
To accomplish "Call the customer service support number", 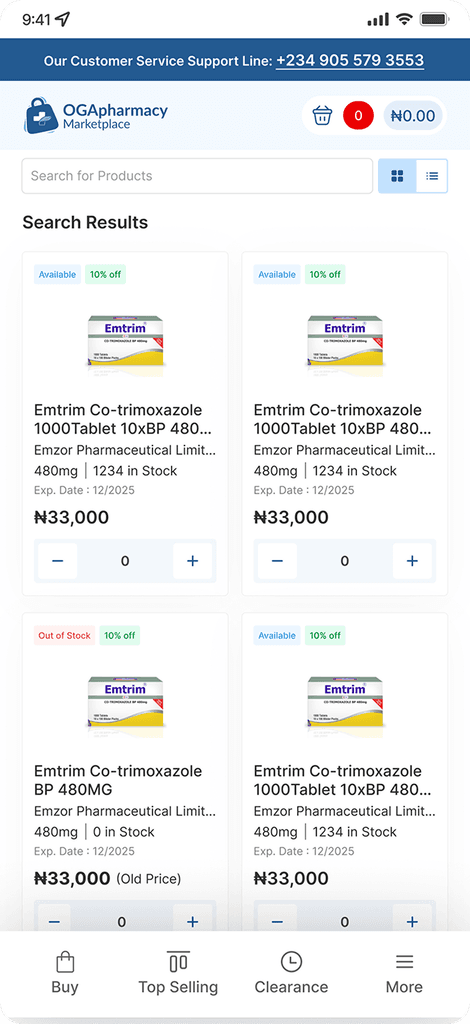I will click(350, 60).
